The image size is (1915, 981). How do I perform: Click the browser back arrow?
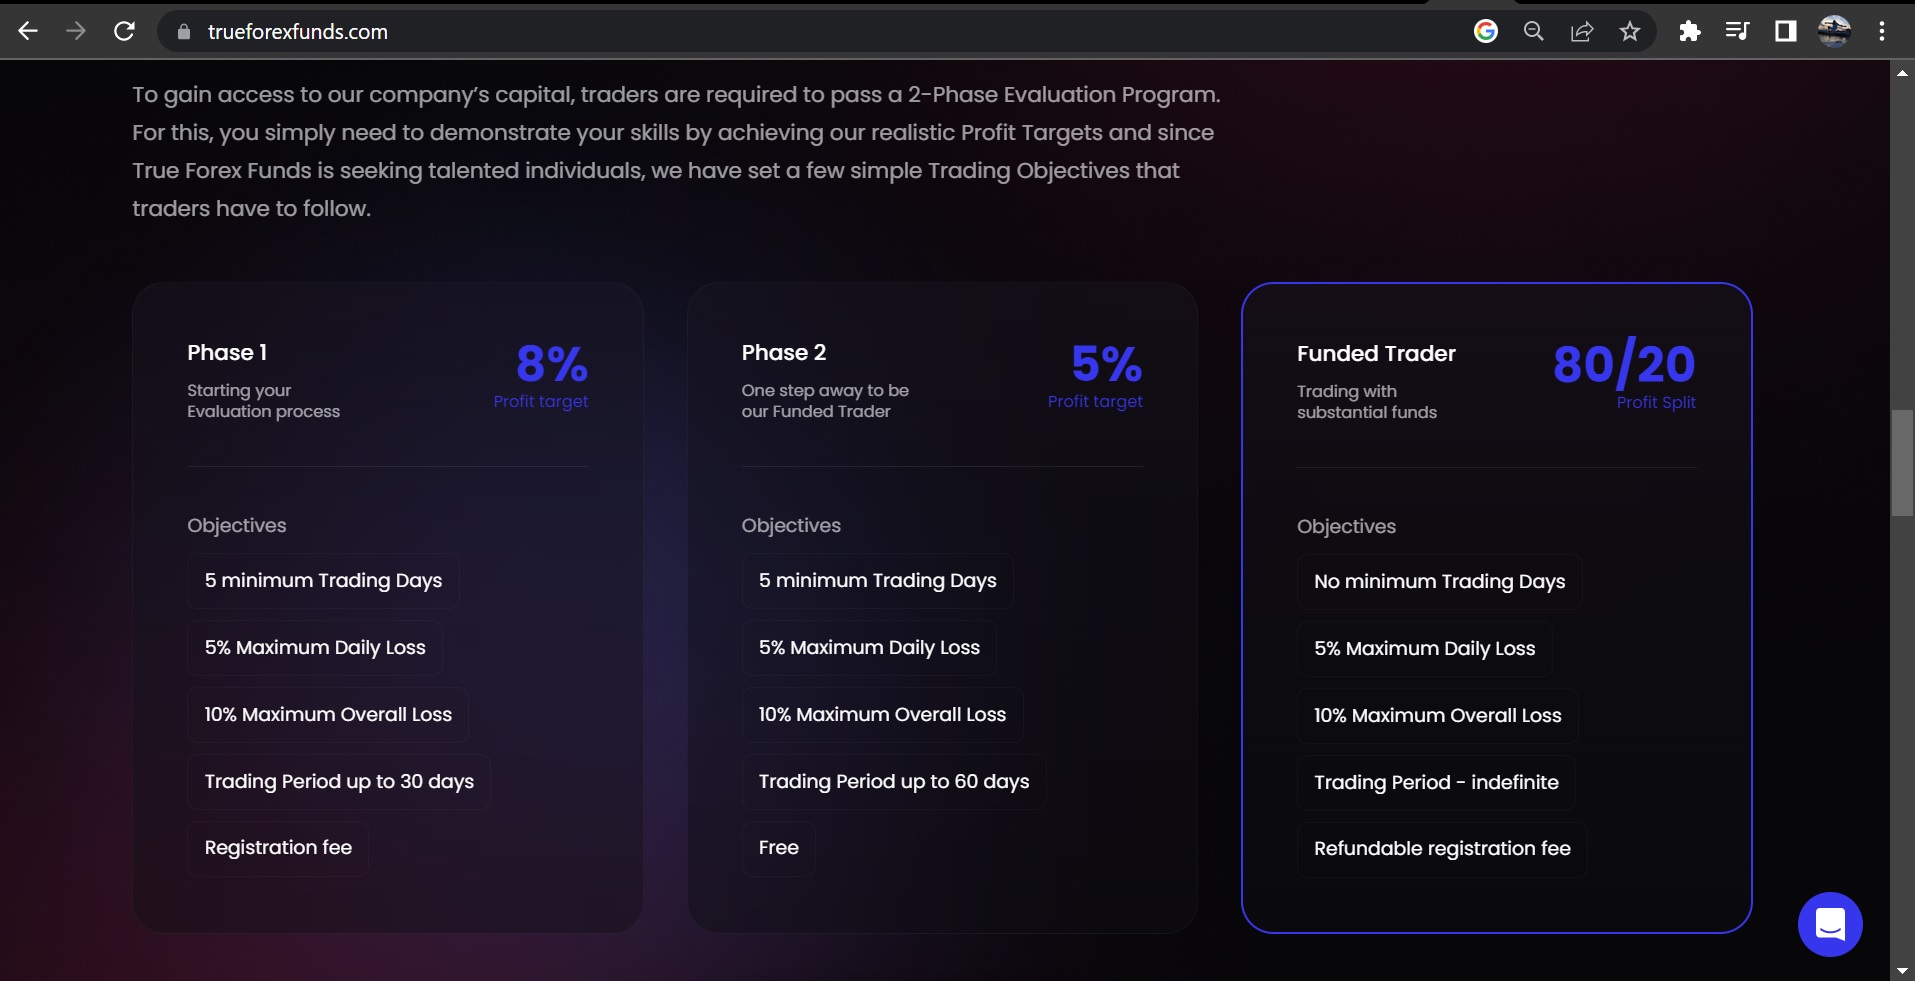click(x=28, y=31)
